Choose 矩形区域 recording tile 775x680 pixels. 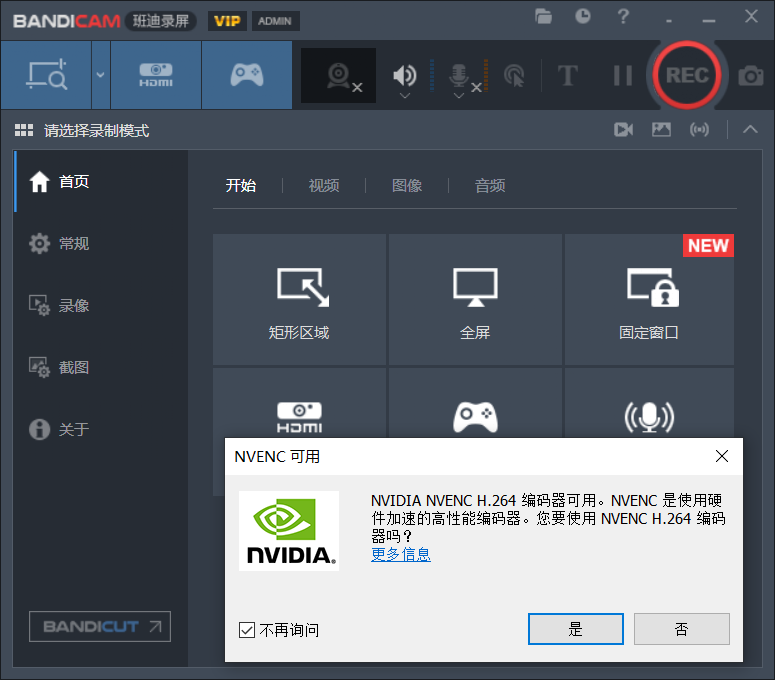299,299
